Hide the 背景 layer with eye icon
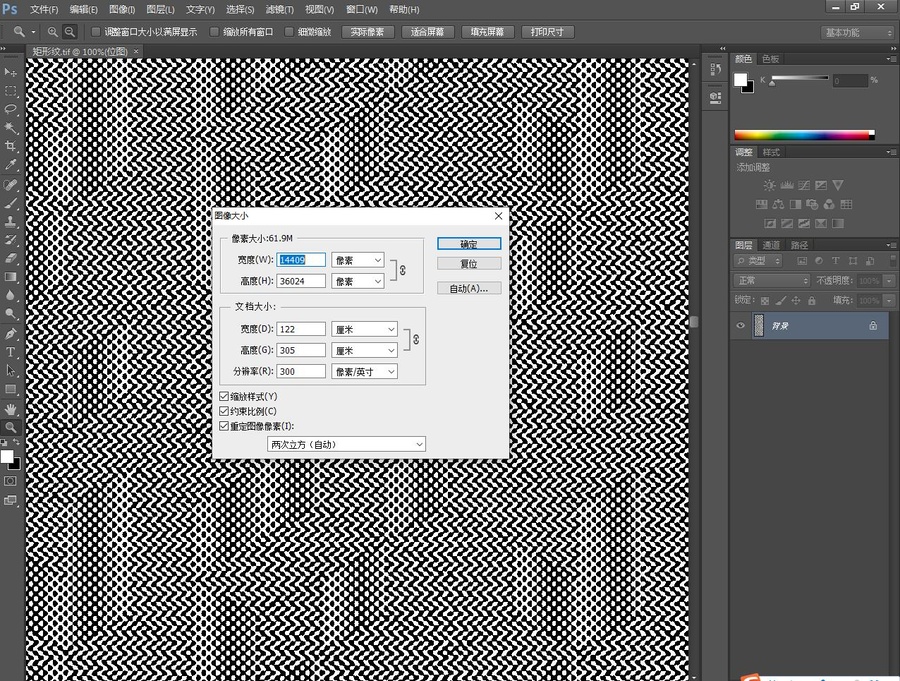 740,326
